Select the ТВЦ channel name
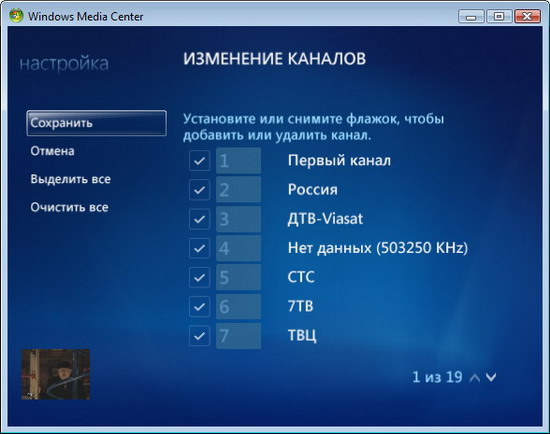Image resolution: width=550 pixels, height=434 pixels. click(302, 336)
